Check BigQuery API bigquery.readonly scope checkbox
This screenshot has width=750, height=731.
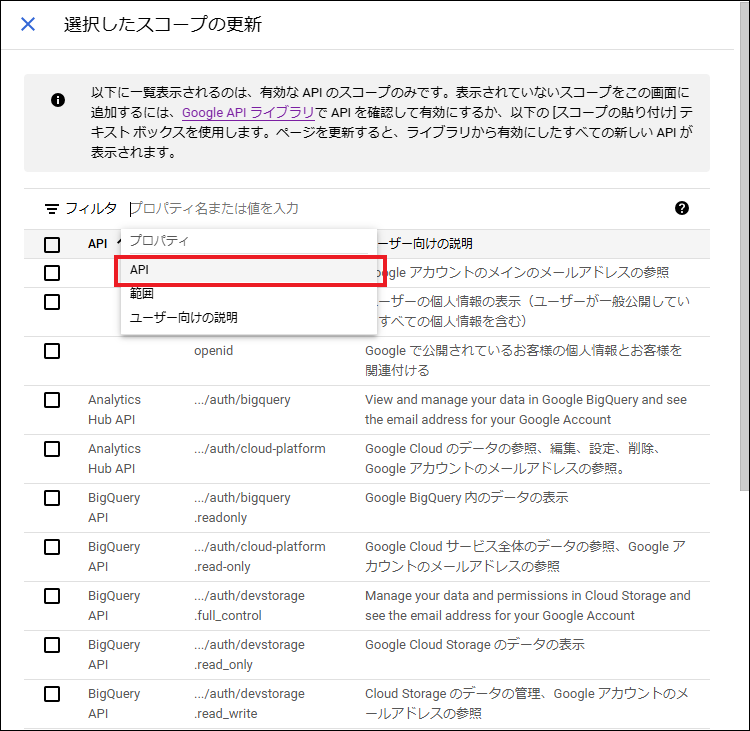click(52, 498)
